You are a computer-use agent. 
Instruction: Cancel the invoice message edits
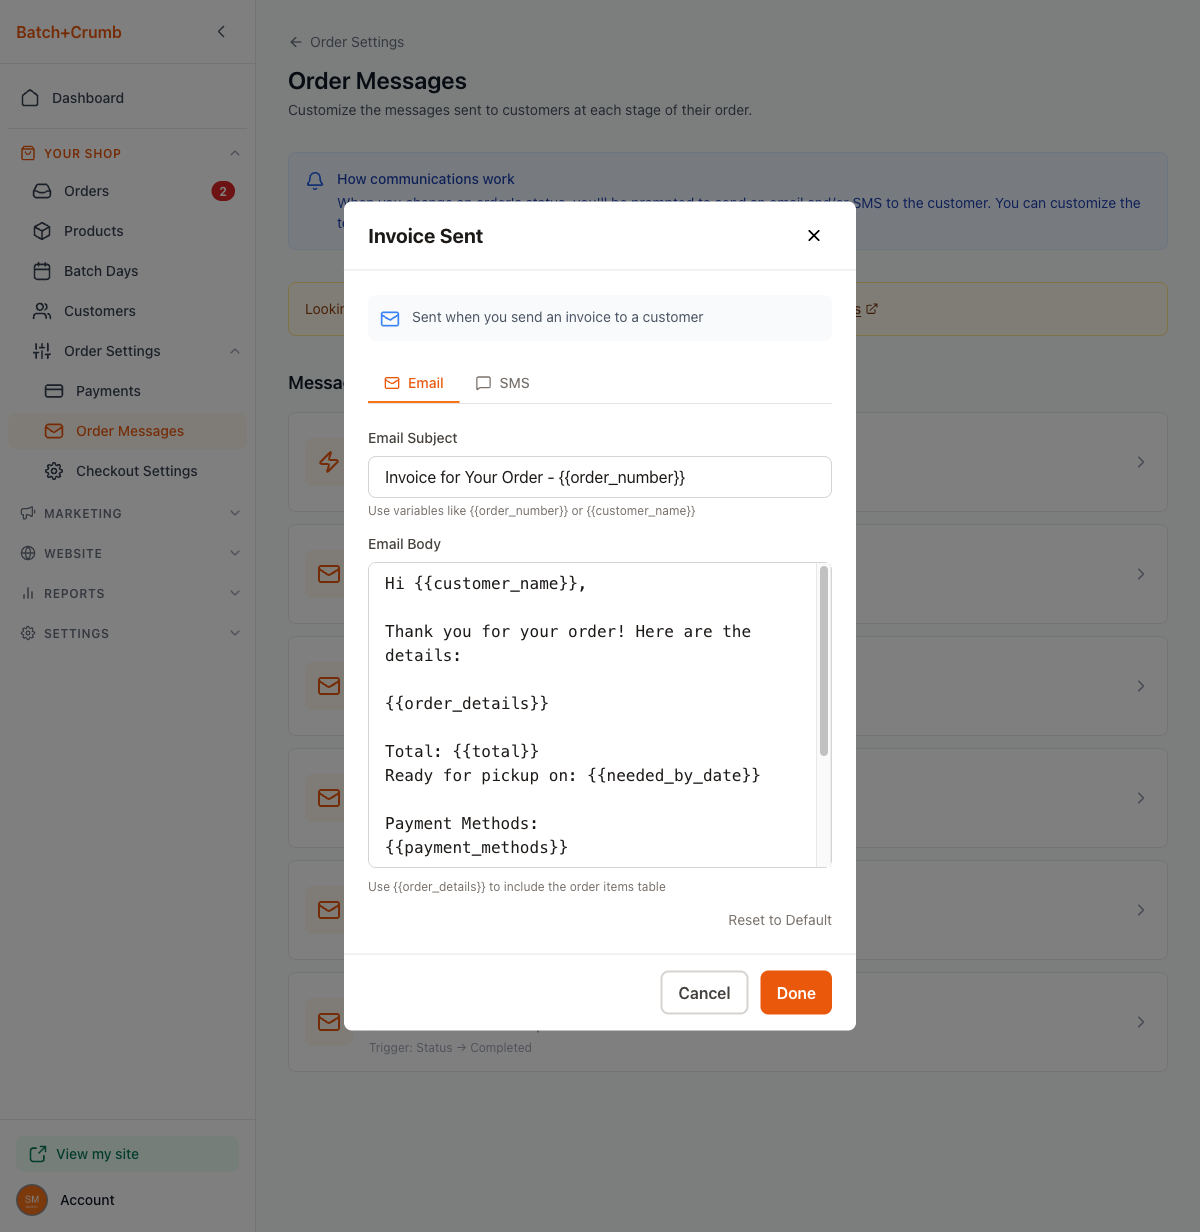point(704,993)
